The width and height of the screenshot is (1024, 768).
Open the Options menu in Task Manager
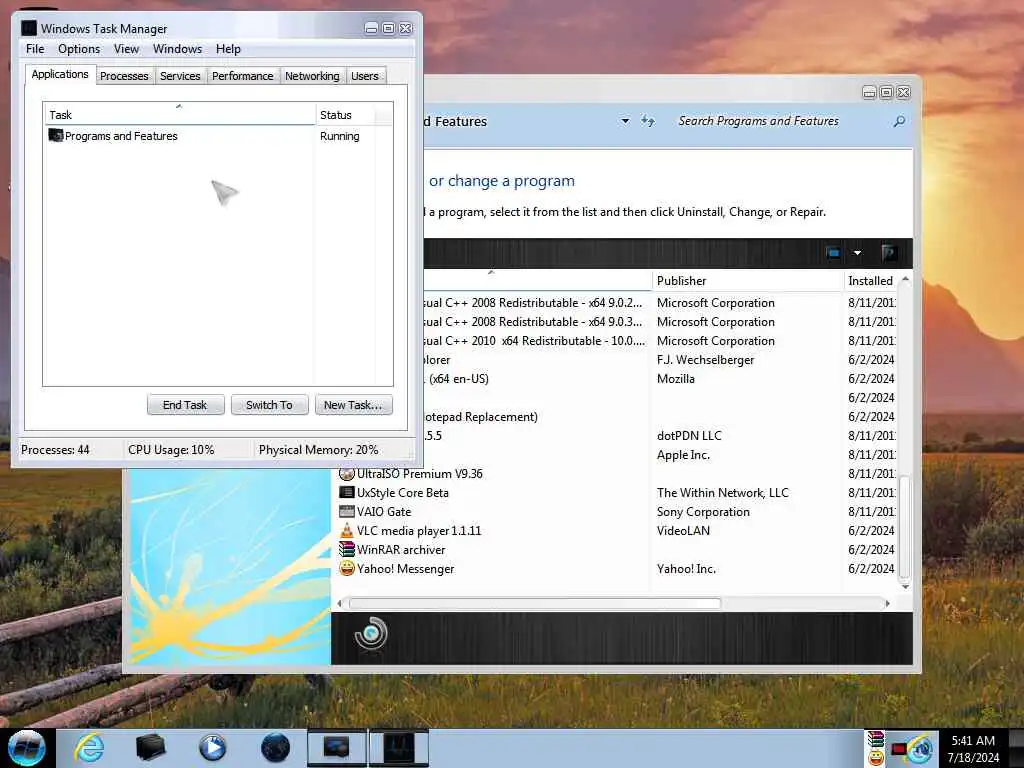click(x=79, y=49)
